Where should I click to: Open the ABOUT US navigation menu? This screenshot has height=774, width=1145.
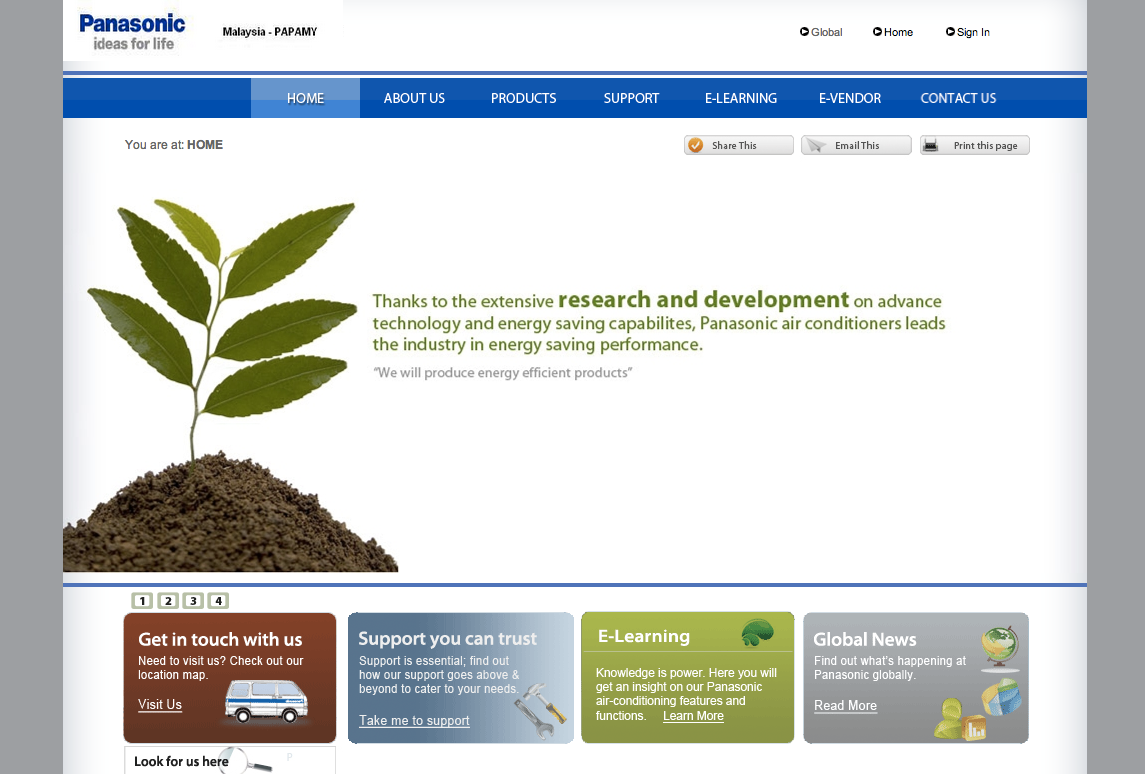[x=414, y=98]
